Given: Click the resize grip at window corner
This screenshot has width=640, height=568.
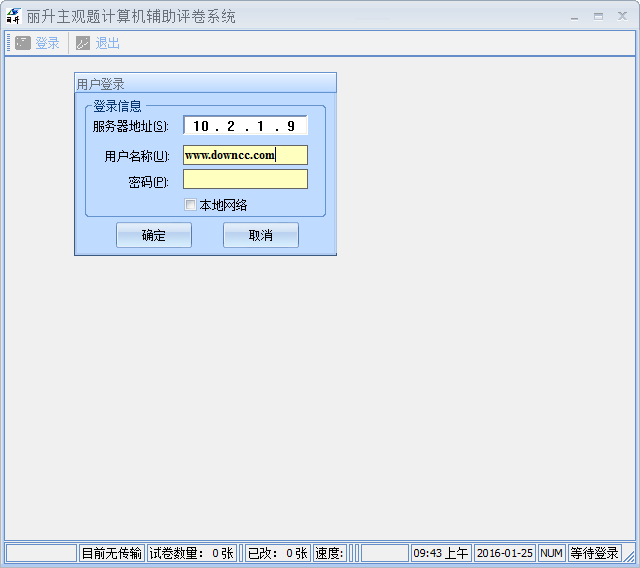Looking at the screenshot, I should tap(629, 556).
